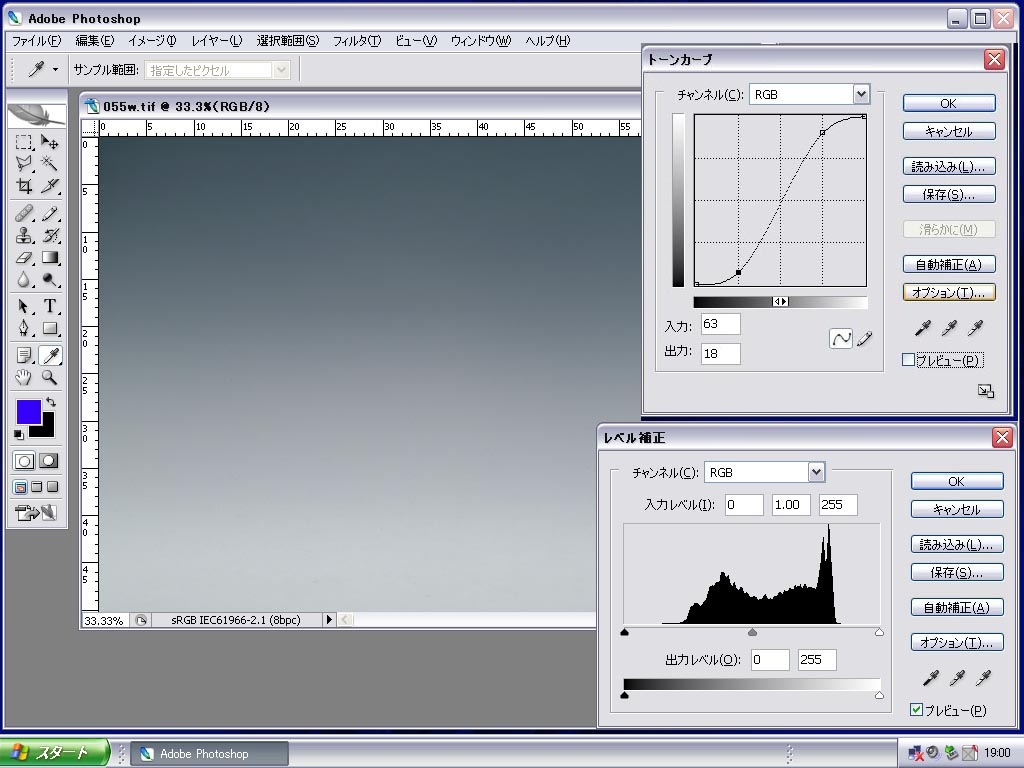This screenshot has height=768, width=1024.
Task: Select the Magic Wand tool
Action: click(x=49, y=164)
